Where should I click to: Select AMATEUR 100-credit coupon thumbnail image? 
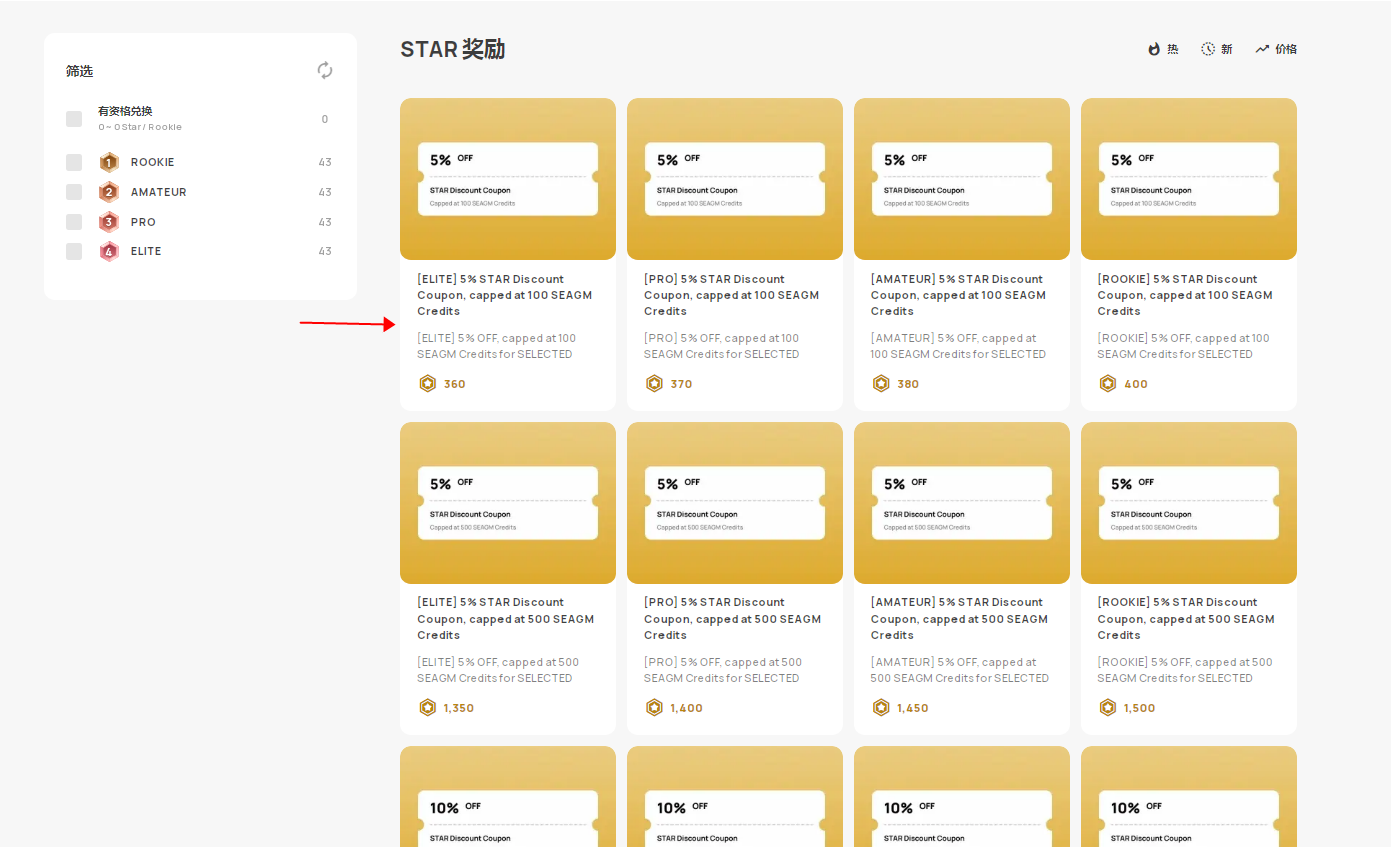pyautogui.click(x=962, y=179)
